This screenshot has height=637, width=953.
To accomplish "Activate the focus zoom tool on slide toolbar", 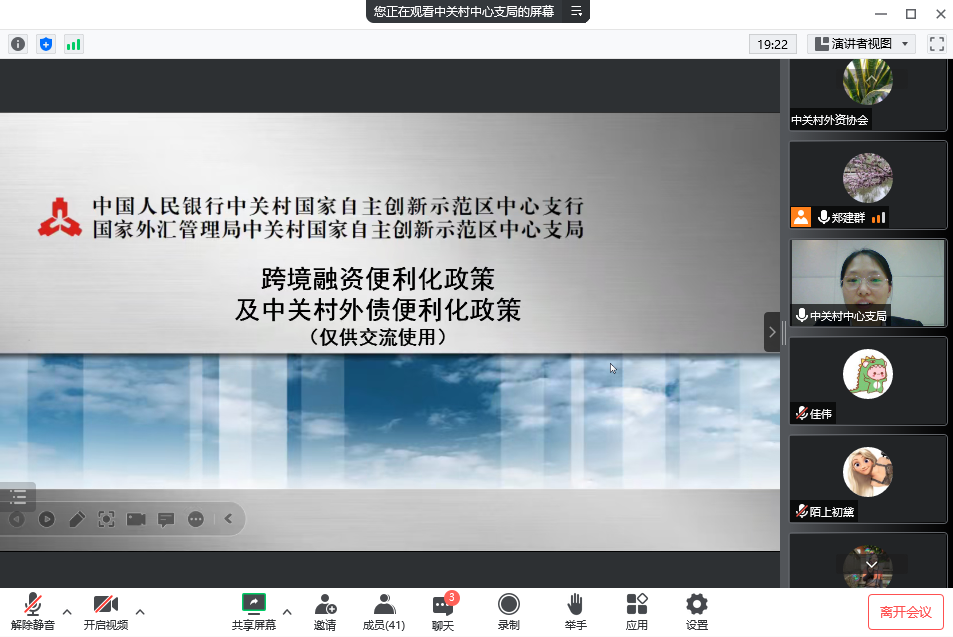I will pyautogui.click(x=106, y=519).
